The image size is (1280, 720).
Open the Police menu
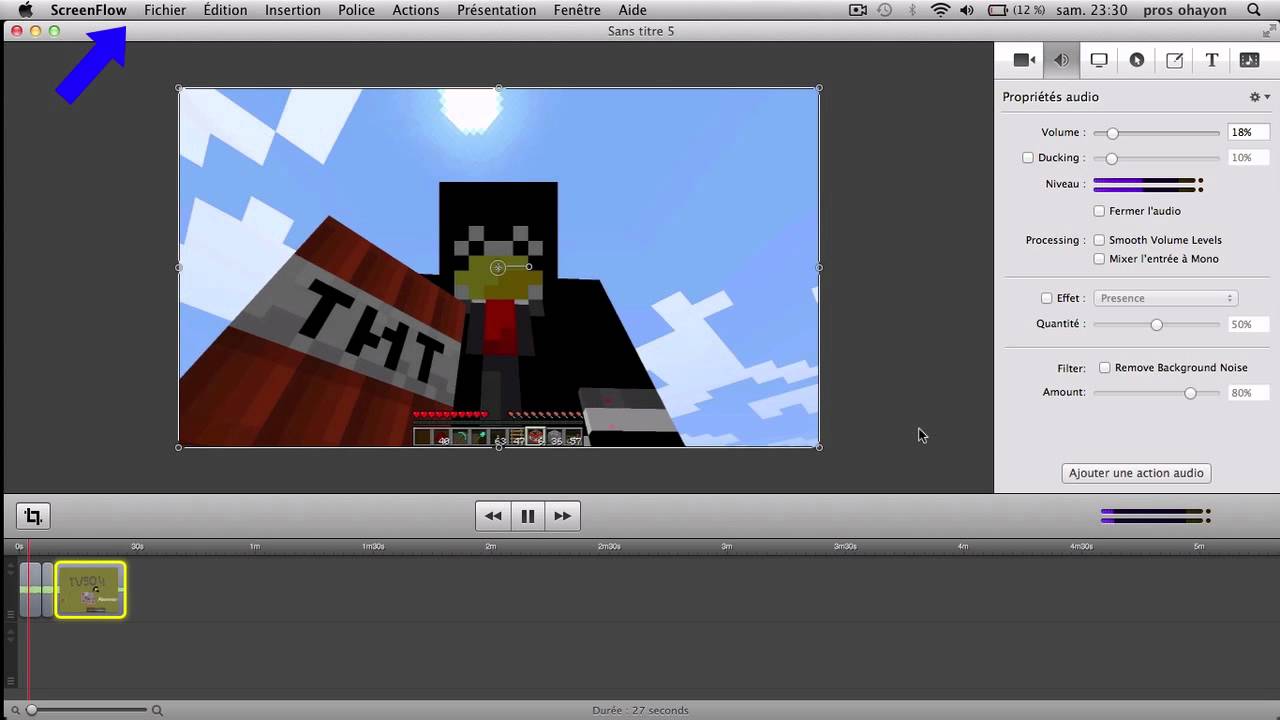tap(356, 10)
